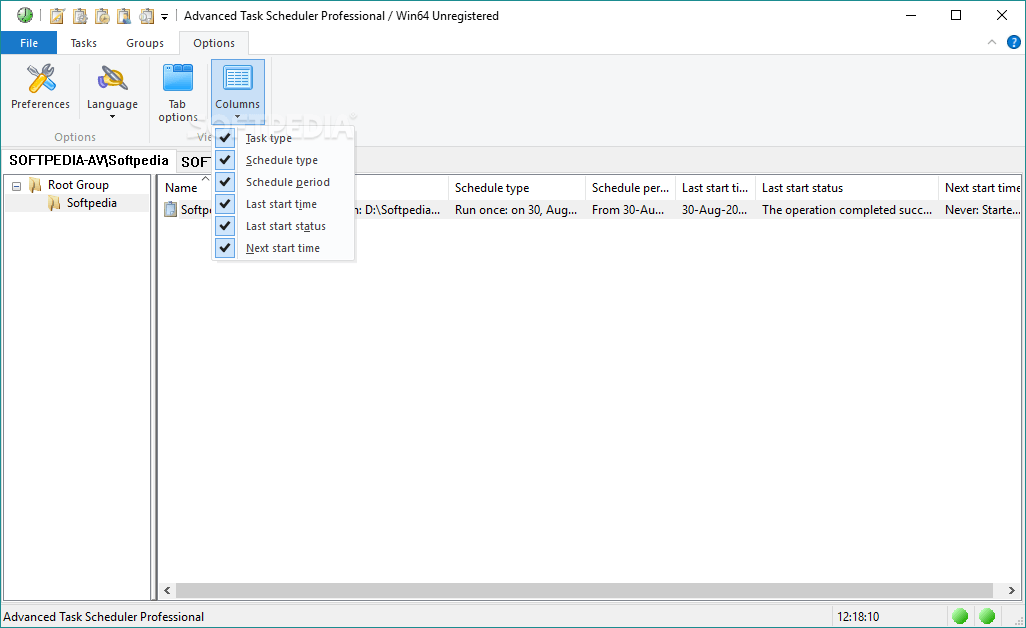Click the clipboard with clock quick access icon

[x=101, y=15]
